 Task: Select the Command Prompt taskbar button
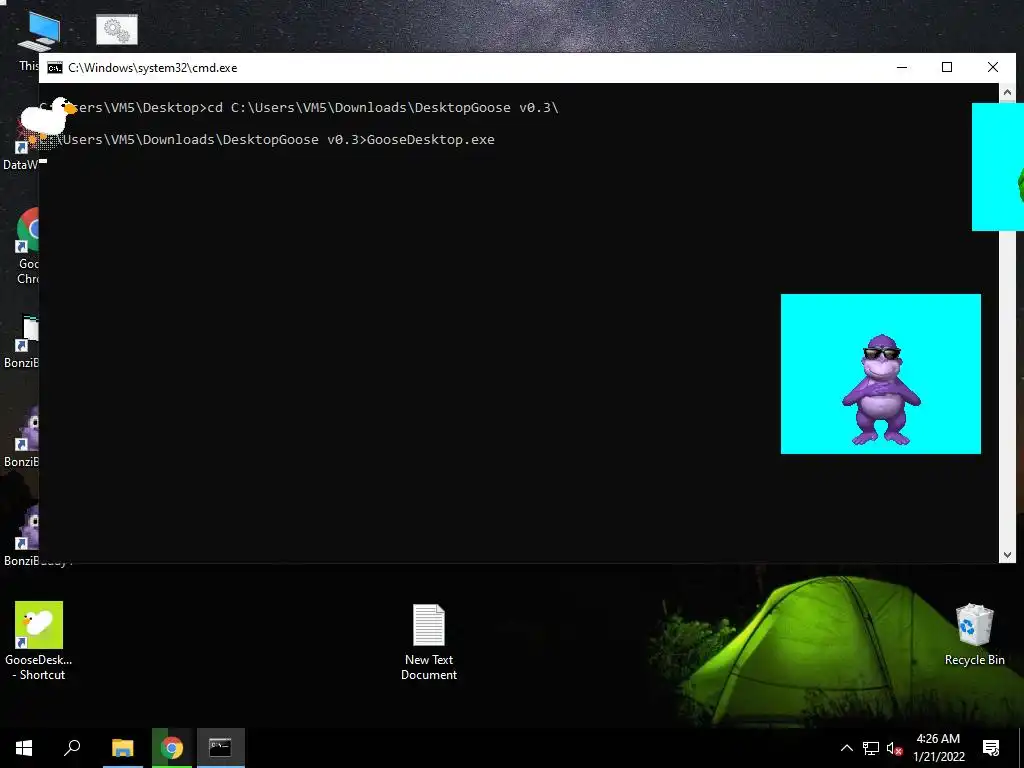tap(221, 748)
